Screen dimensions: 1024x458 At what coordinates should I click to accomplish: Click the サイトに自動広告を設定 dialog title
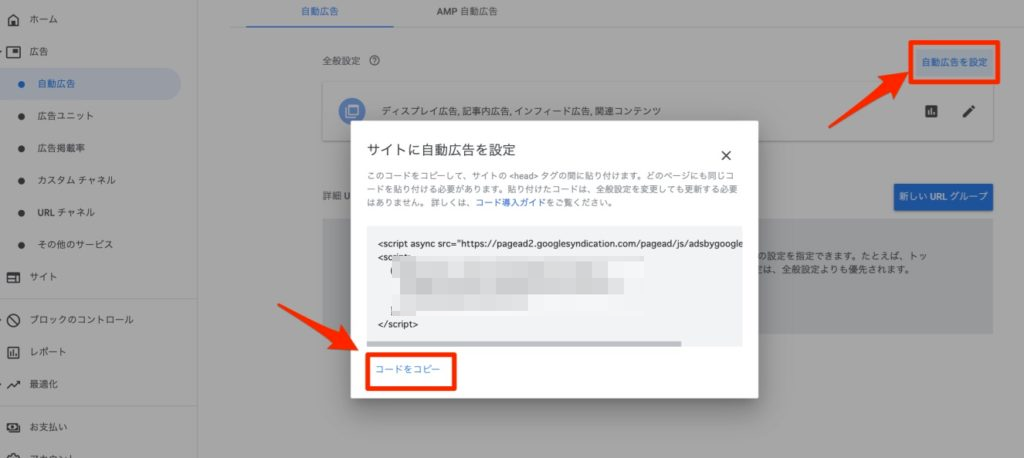tap(441, 150)
